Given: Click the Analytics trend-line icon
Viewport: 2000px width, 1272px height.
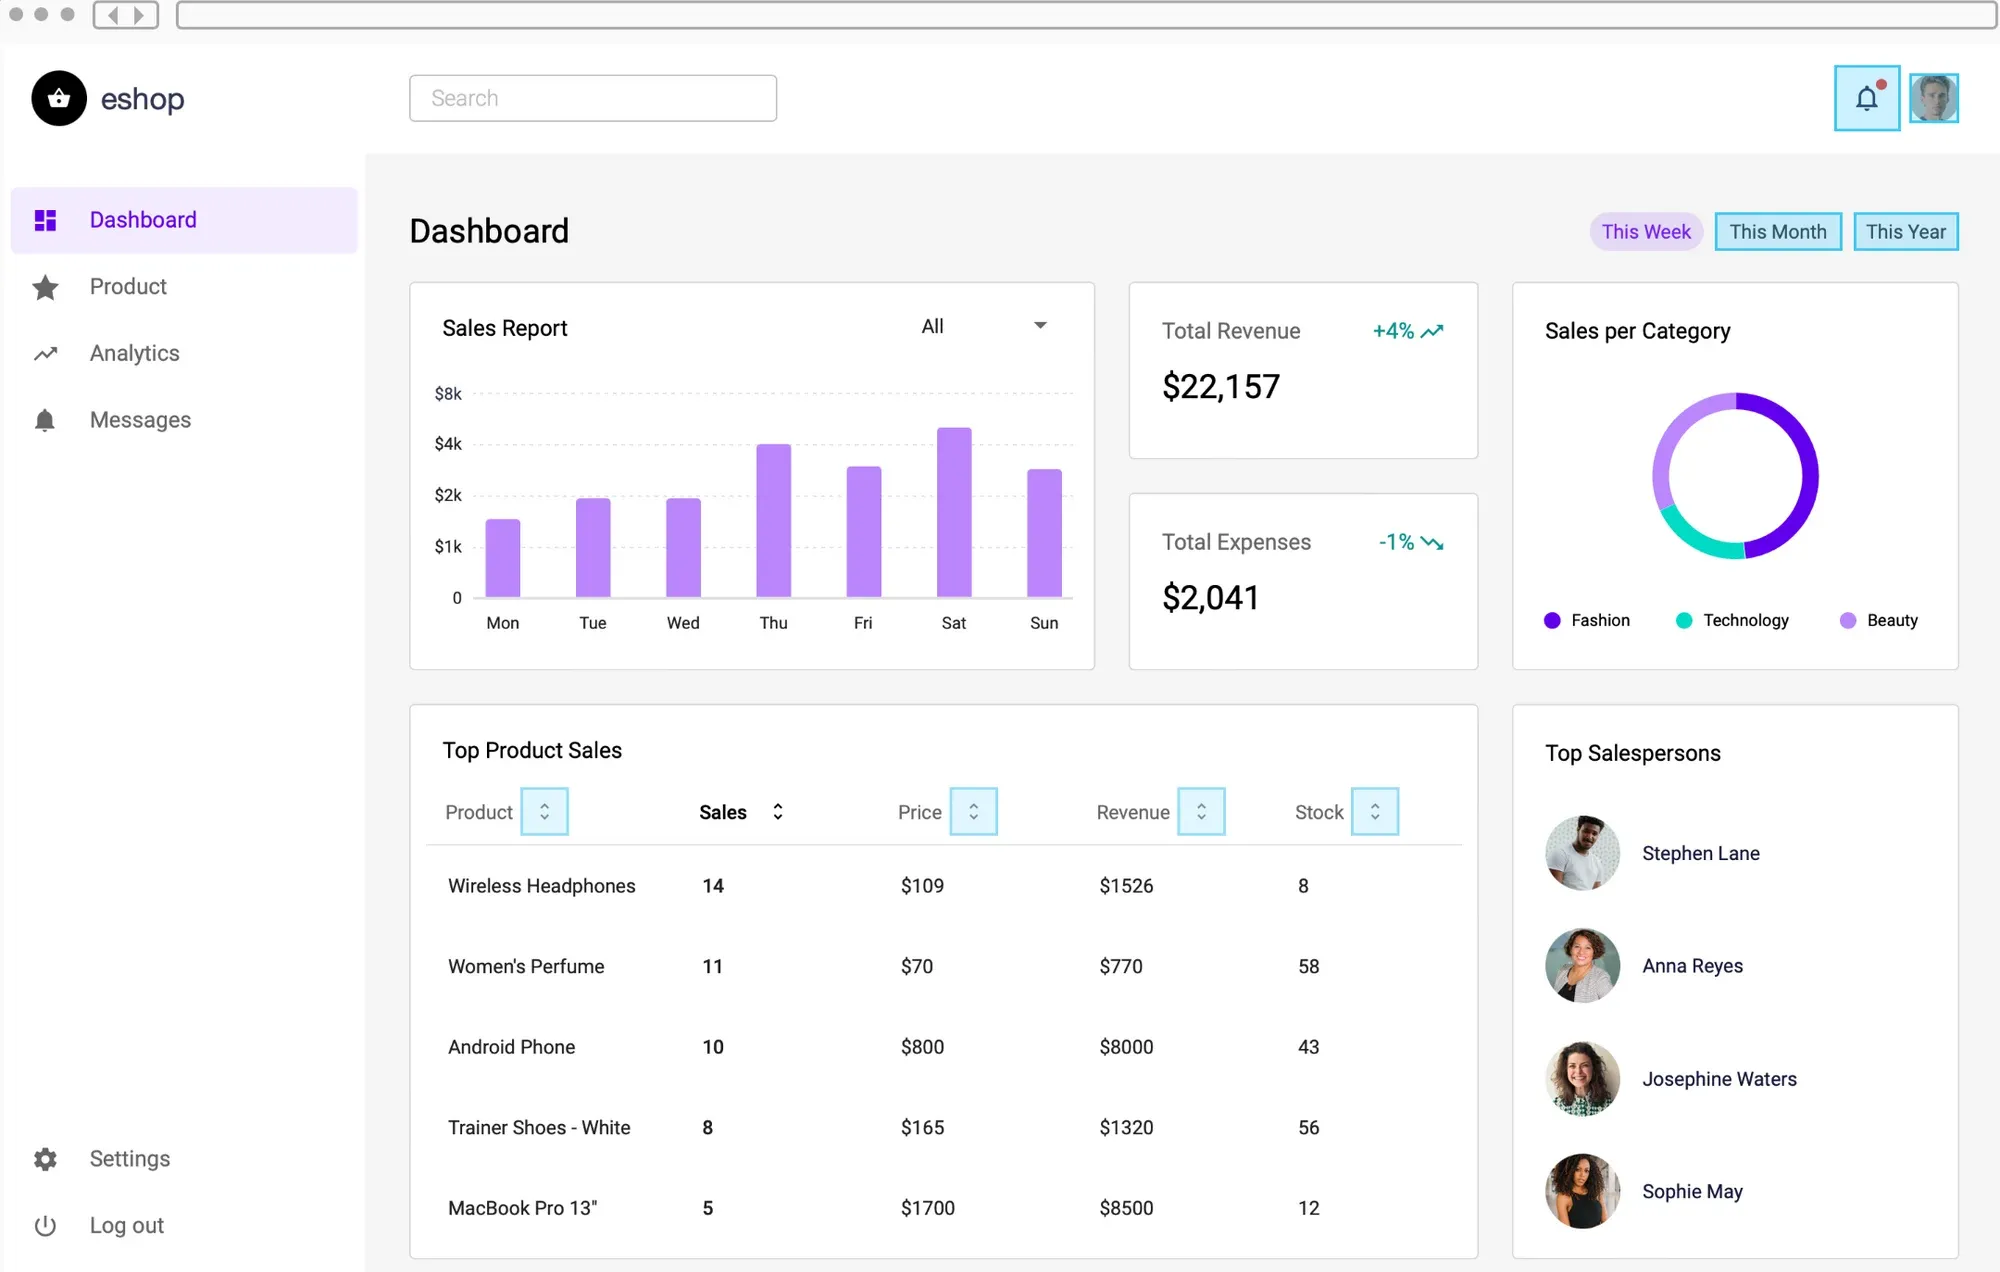Looking at the screenshot, I should [45, 354].
